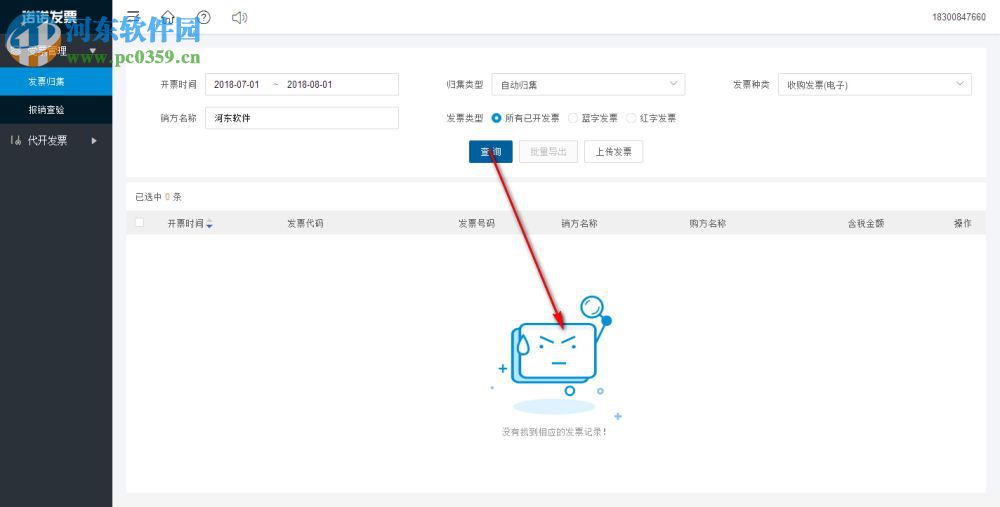Open 发票归集 sidebar item

coord(56,82)
